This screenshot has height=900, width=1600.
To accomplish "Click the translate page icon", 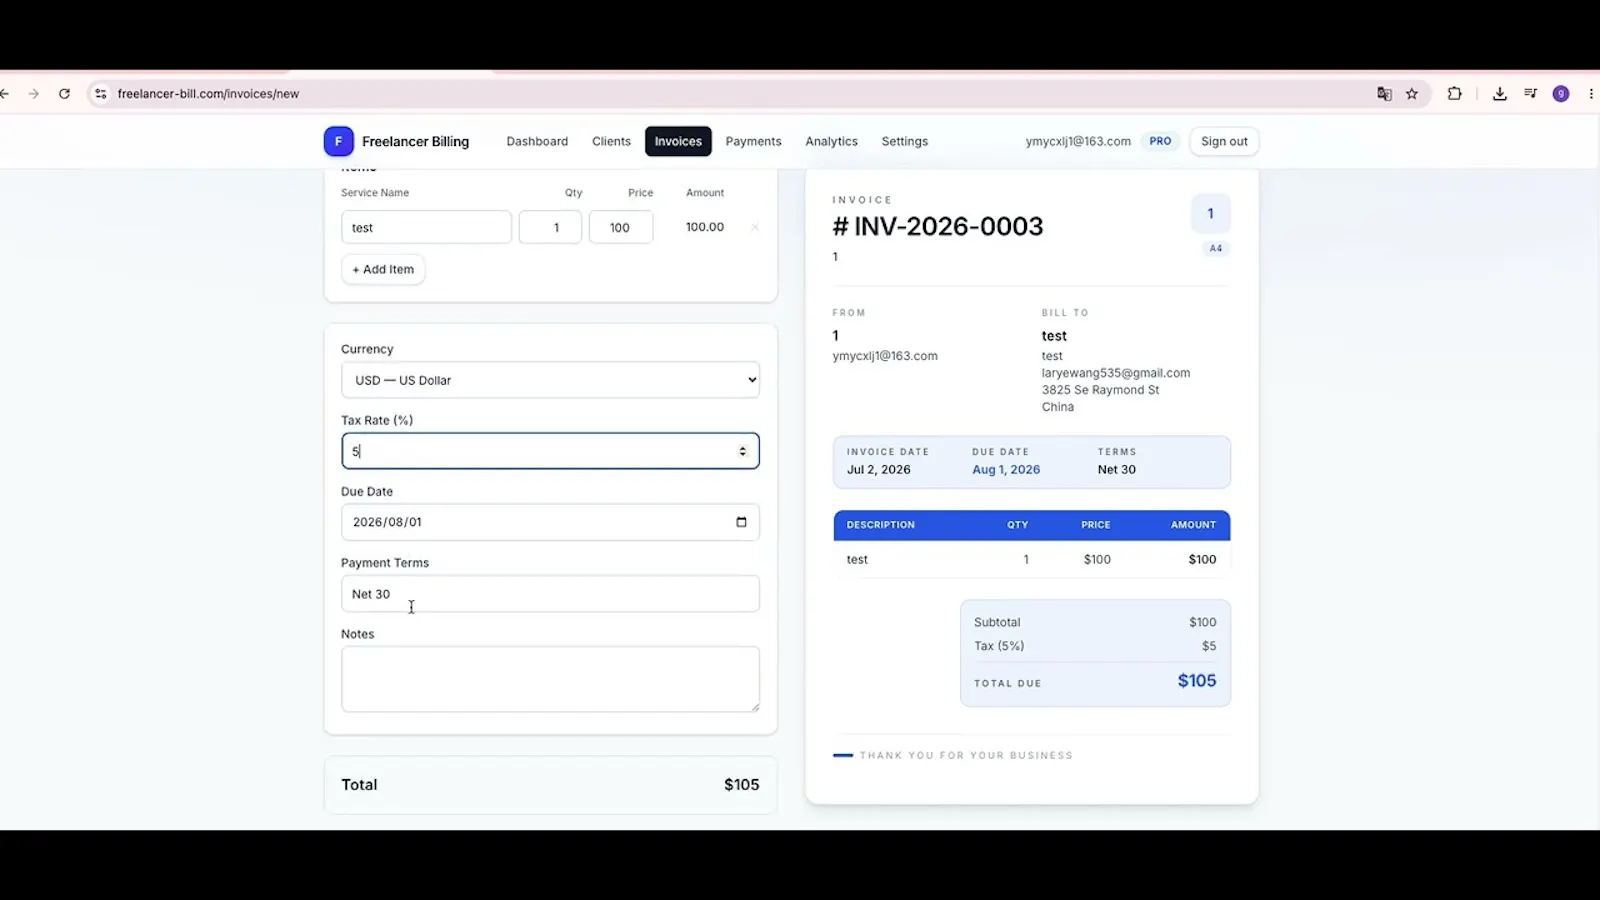I will click(x=1384, y=94).
